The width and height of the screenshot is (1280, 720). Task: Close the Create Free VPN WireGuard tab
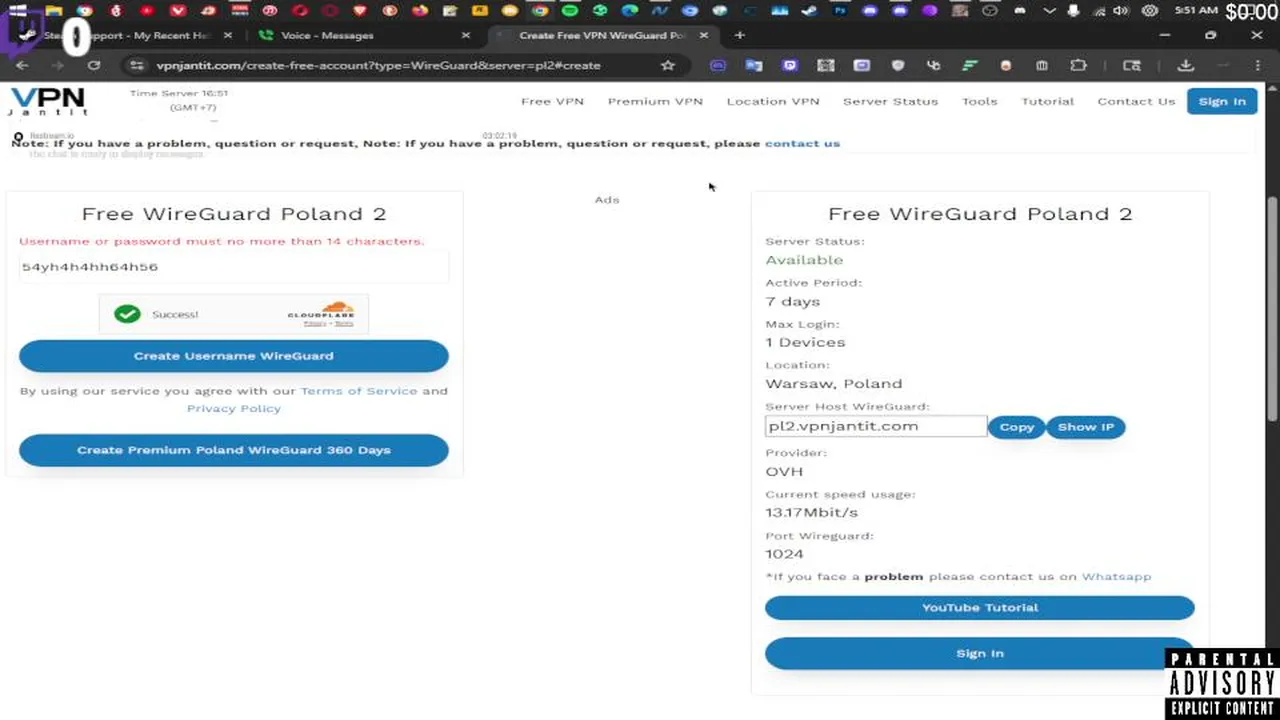tap(703, 35)
